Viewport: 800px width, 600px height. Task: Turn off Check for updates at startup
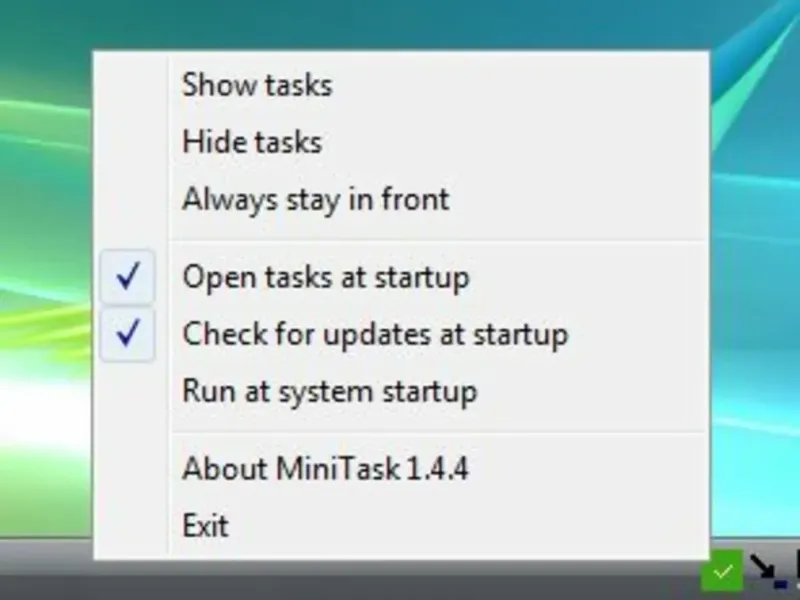click(x=374, y=334)
